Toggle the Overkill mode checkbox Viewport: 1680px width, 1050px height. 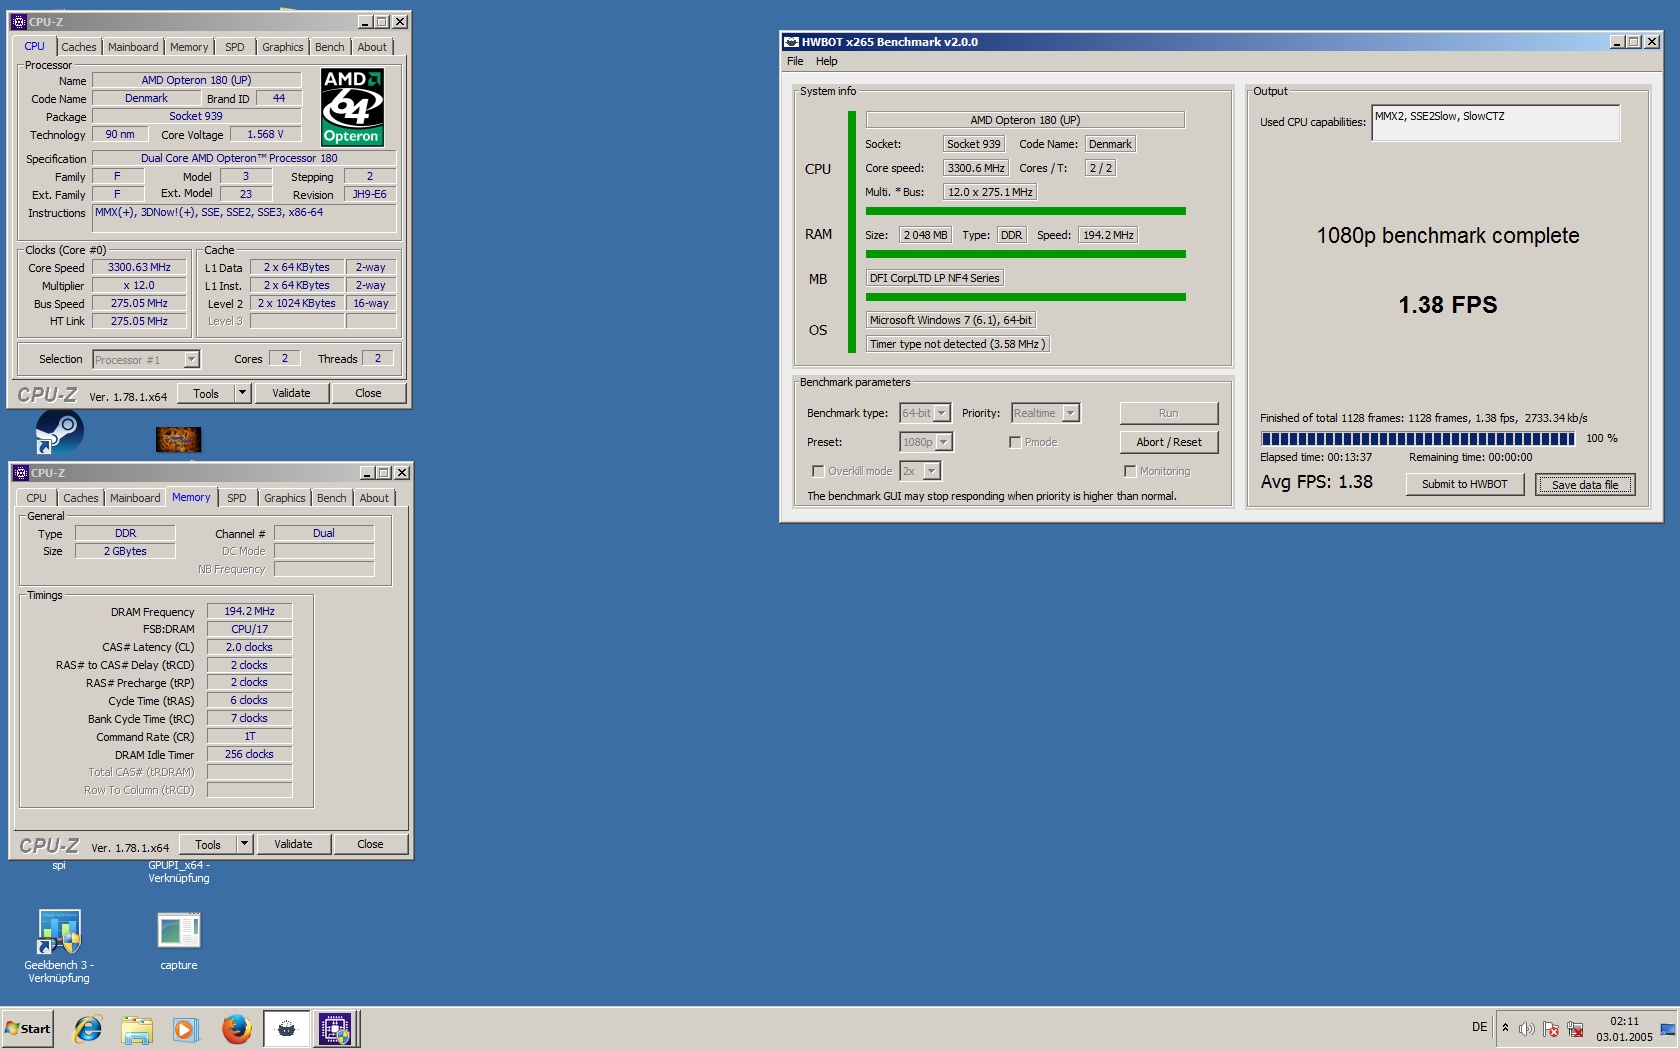(x=818, y=471)
